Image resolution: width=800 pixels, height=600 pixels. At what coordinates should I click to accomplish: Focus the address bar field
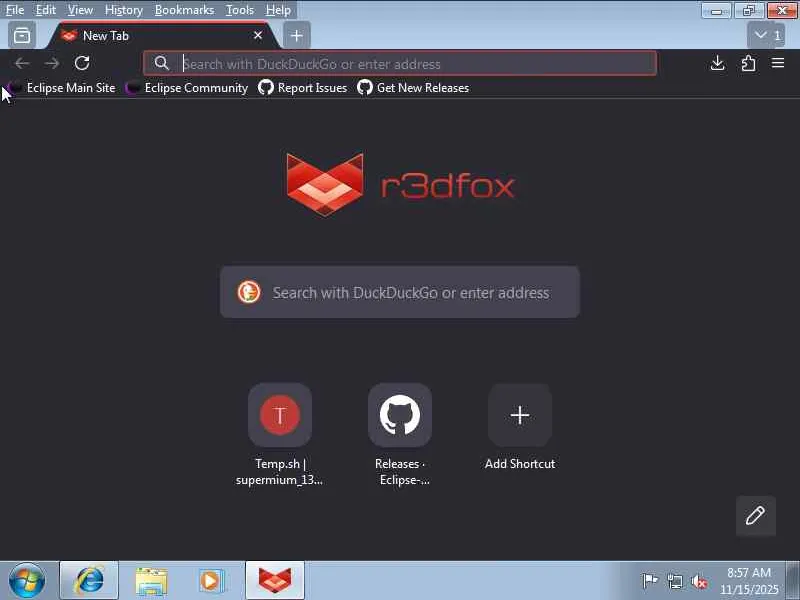point(399,63)
